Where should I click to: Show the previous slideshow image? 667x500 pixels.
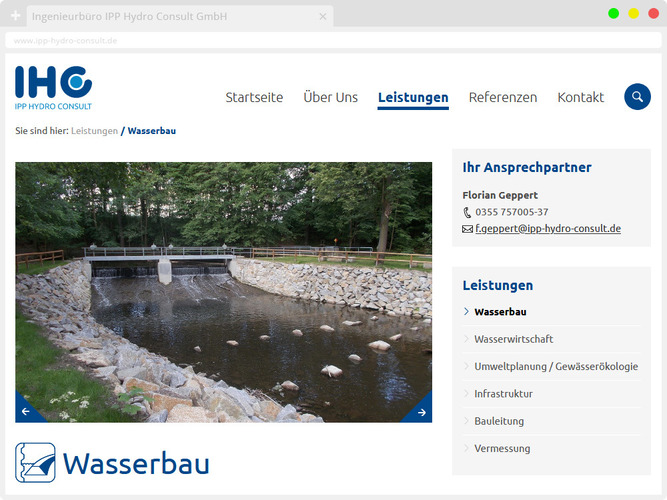coord(26,411)
